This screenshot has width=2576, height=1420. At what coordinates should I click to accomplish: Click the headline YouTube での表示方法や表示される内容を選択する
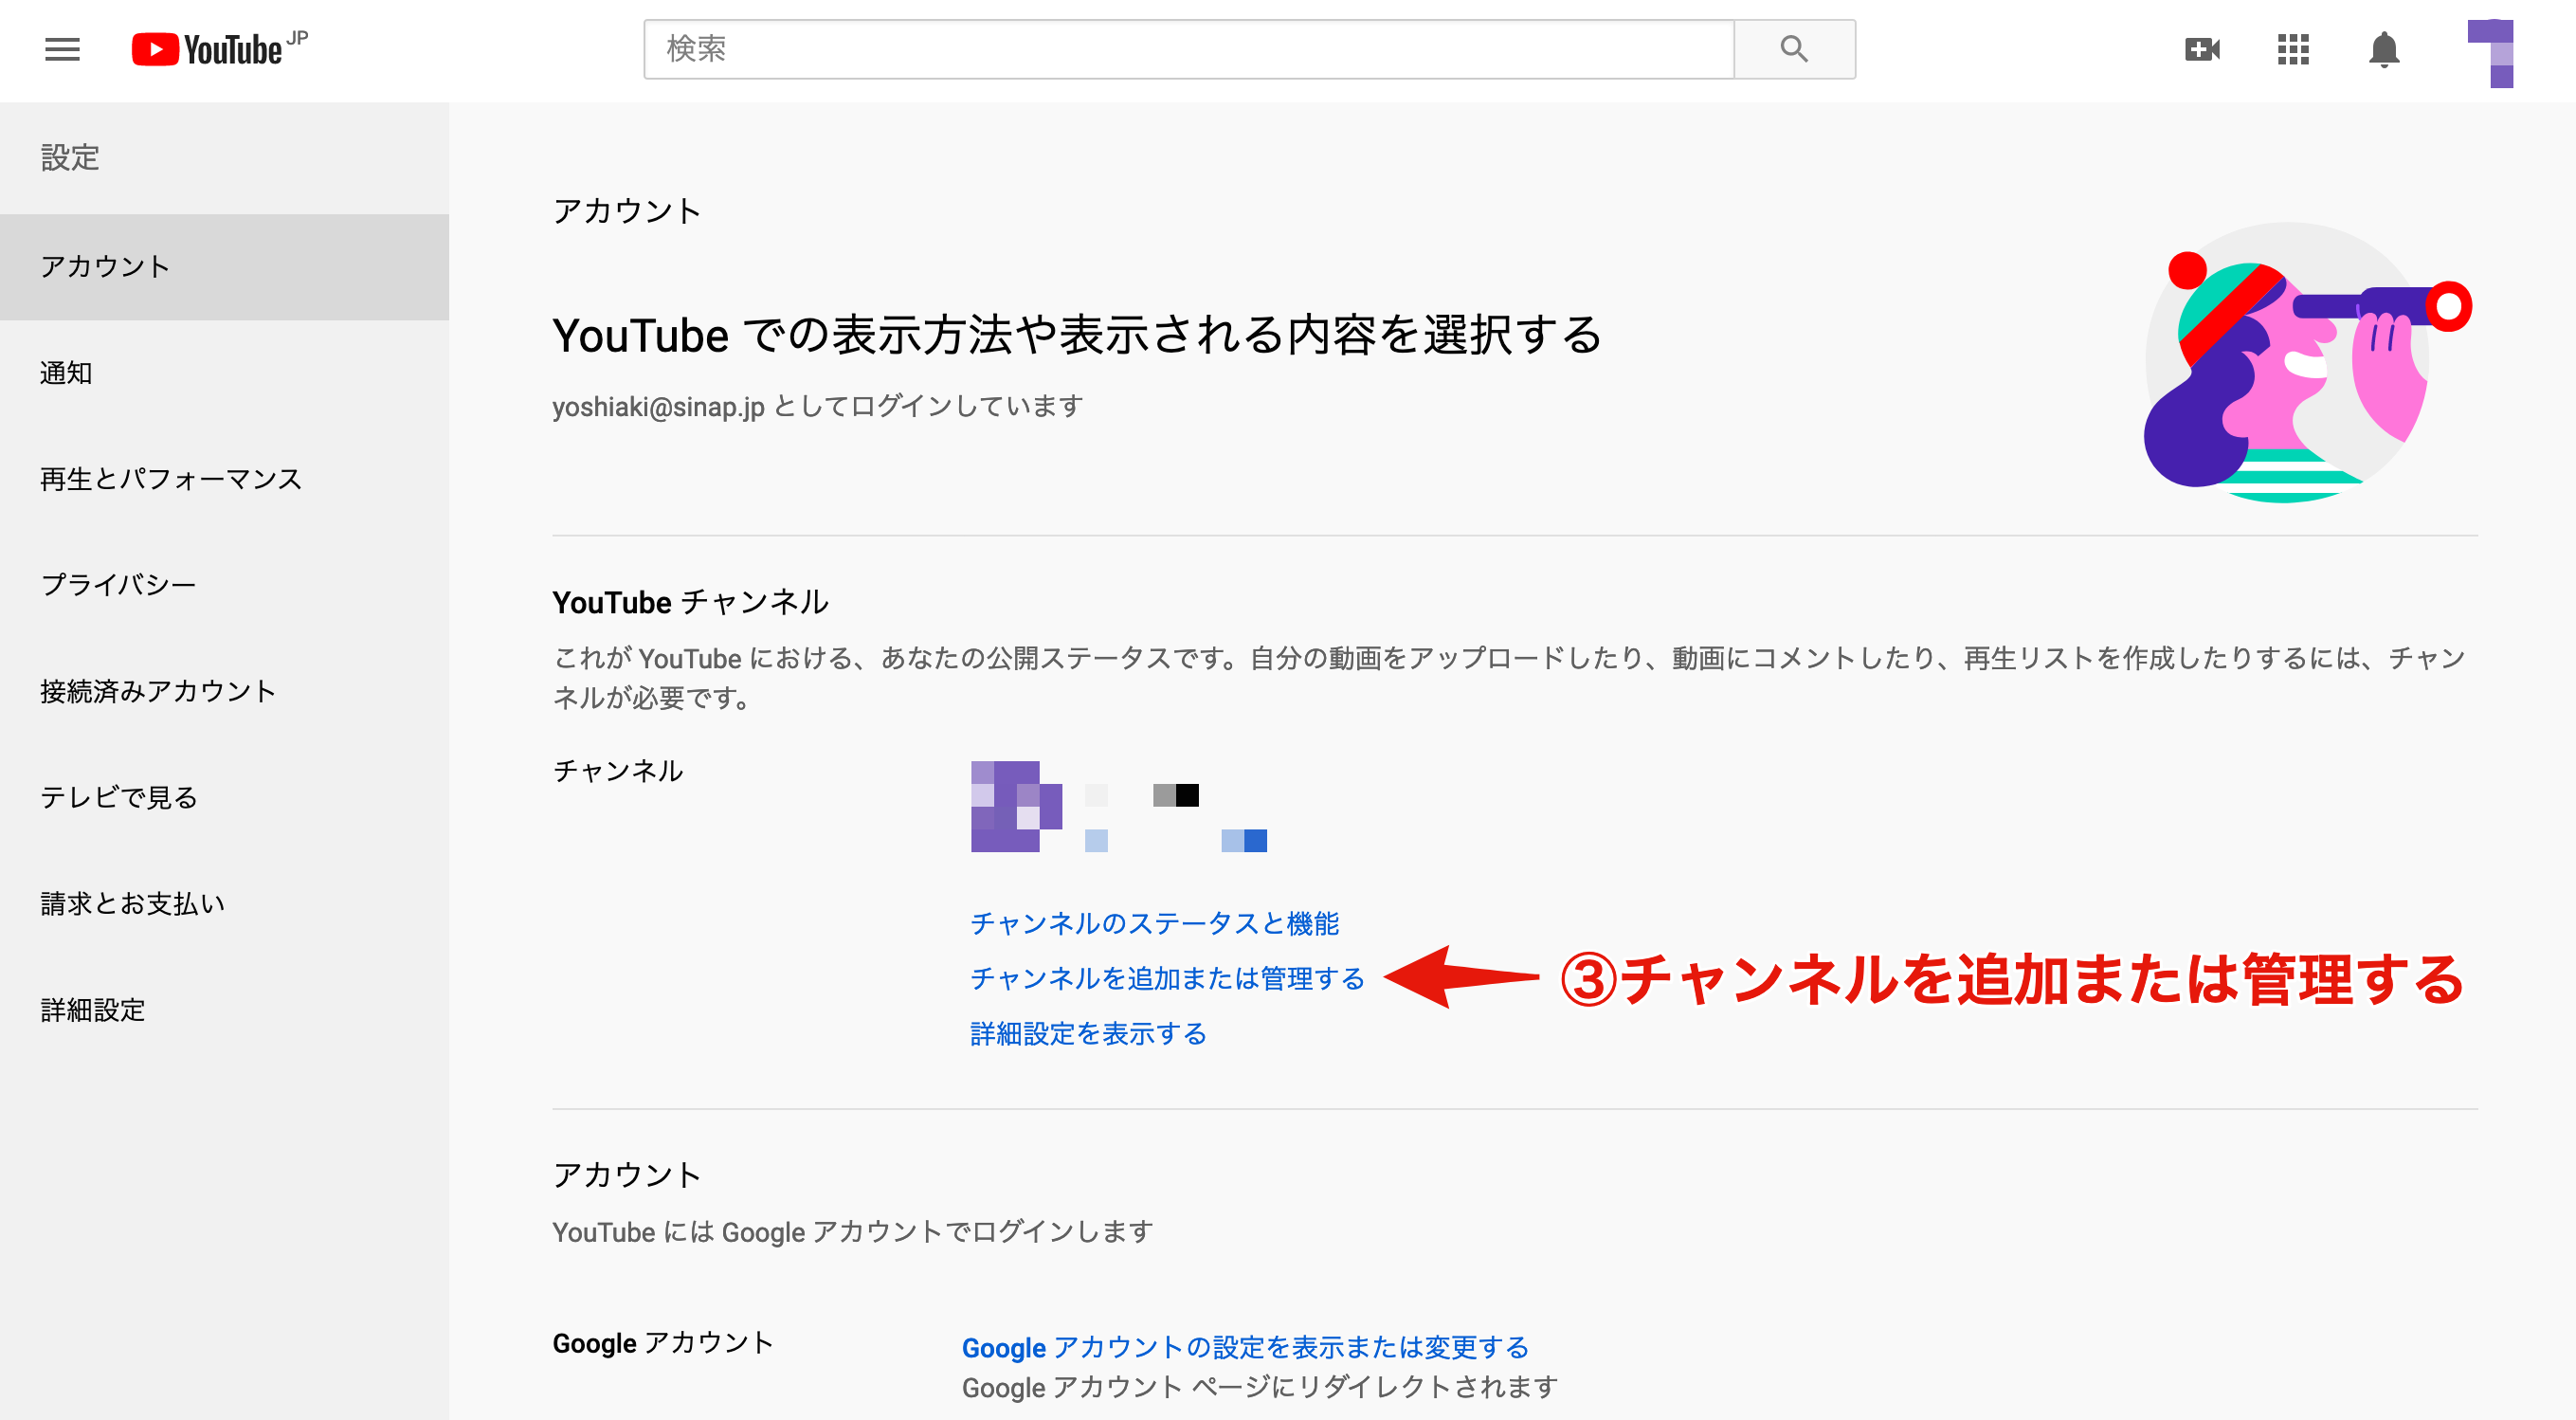pos(1077,335)
